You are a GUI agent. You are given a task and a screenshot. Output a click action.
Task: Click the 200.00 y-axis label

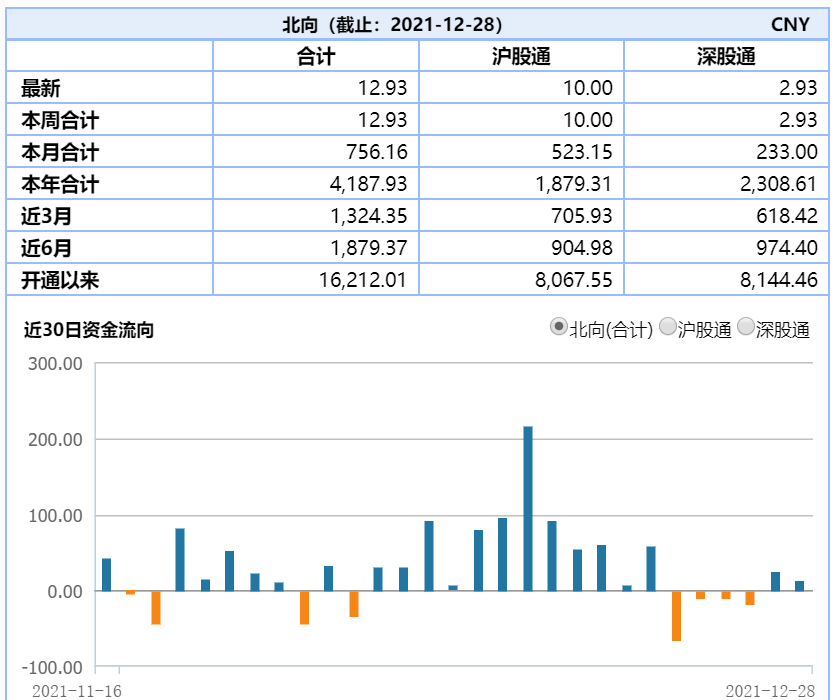tap(55, 440)
